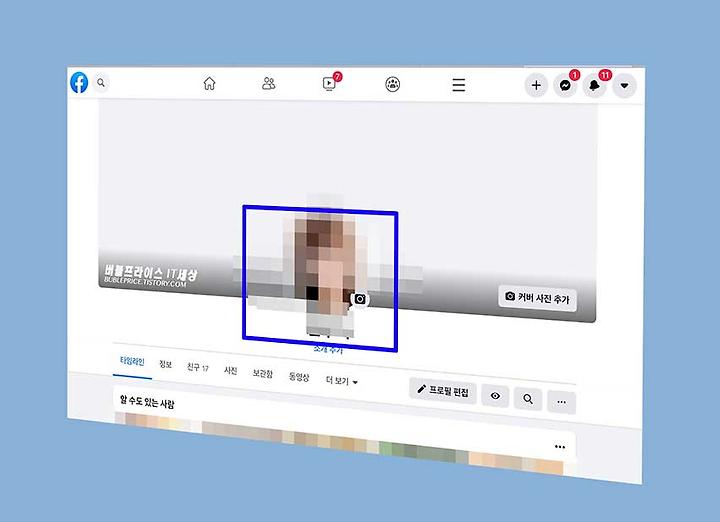The image size is (720, 522).
Task: Open profile three-dots options button
Action: [562, 402]
